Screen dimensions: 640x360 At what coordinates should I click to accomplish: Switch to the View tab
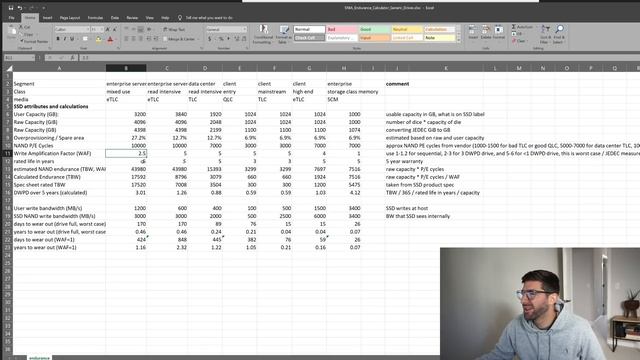coord(149,18)
